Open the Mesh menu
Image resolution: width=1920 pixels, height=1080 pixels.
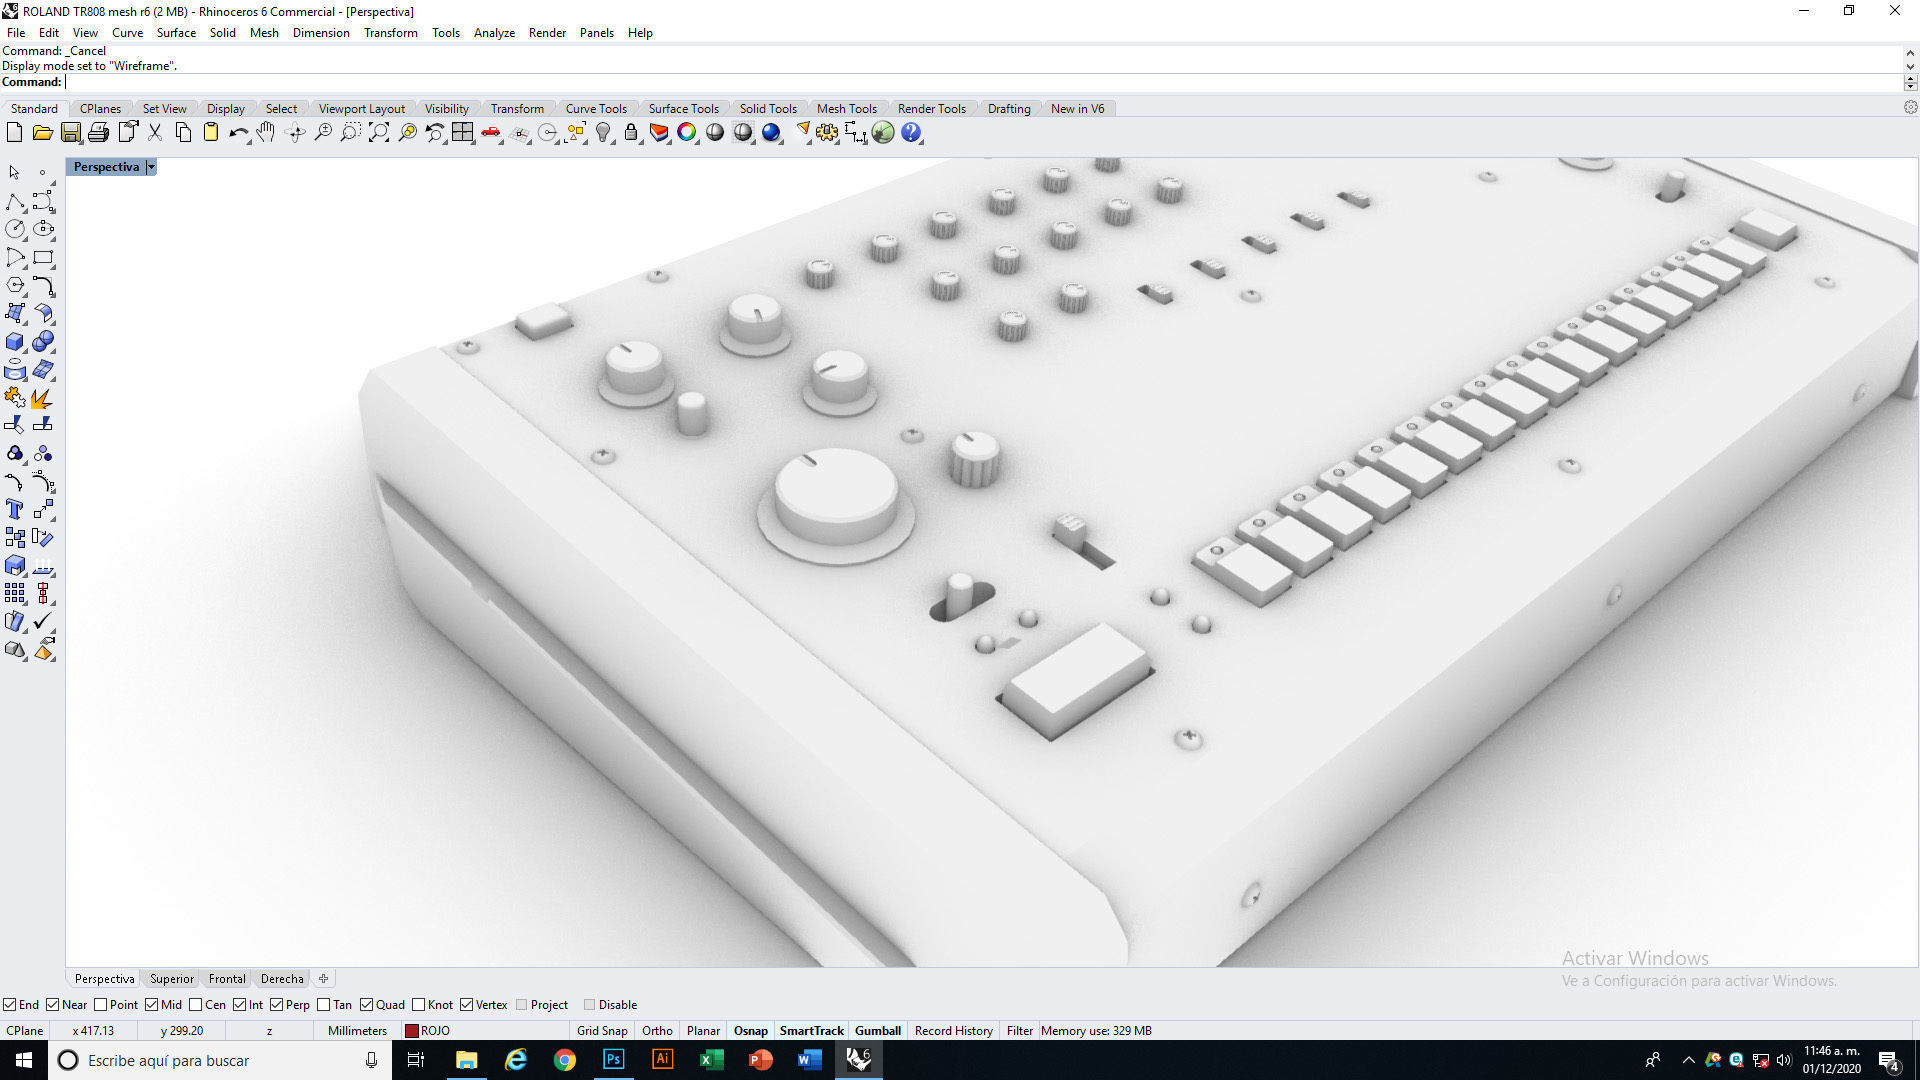264,33
